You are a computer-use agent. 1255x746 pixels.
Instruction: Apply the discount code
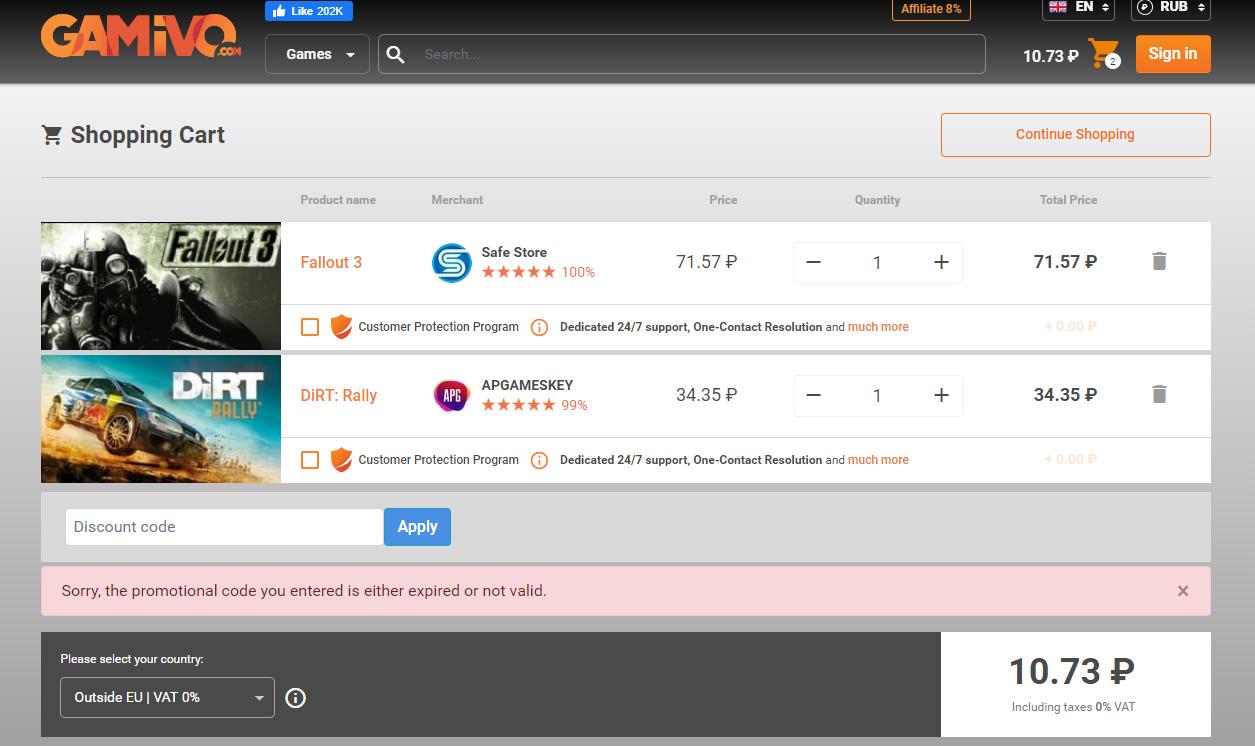tap(417, 527)
